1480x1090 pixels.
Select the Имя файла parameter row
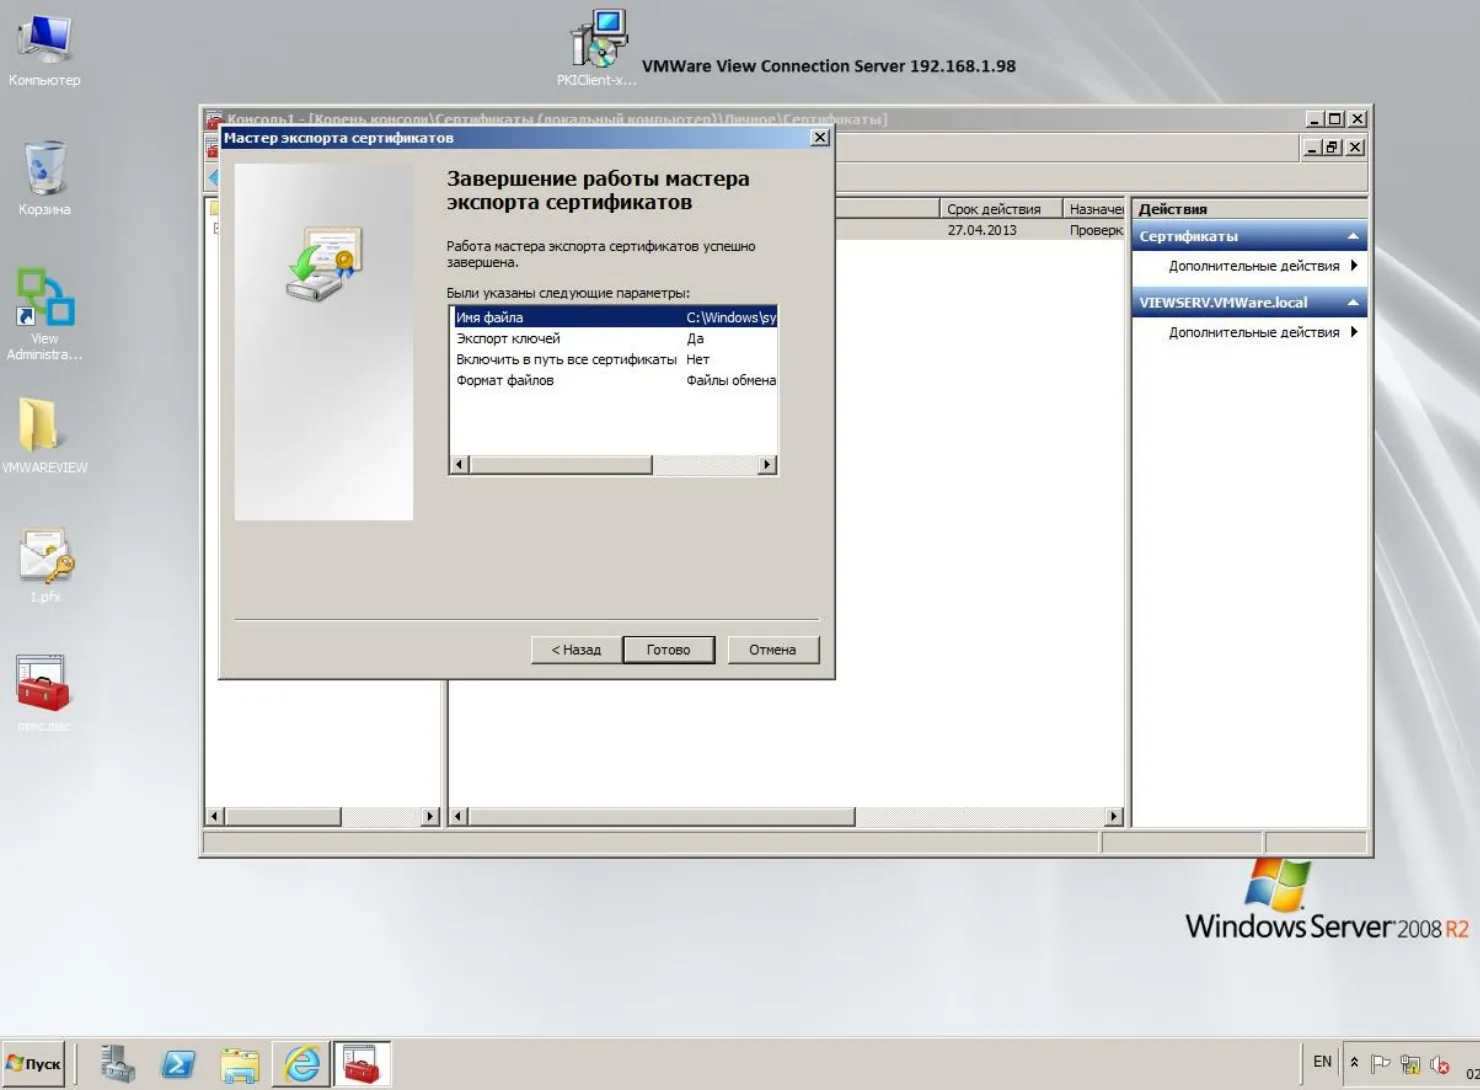click(613, 317)
